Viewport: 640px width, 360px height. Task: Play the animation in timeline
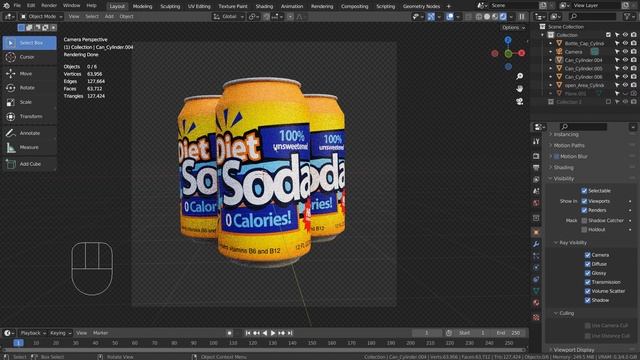pyautogui.click(x=273, y=333)
